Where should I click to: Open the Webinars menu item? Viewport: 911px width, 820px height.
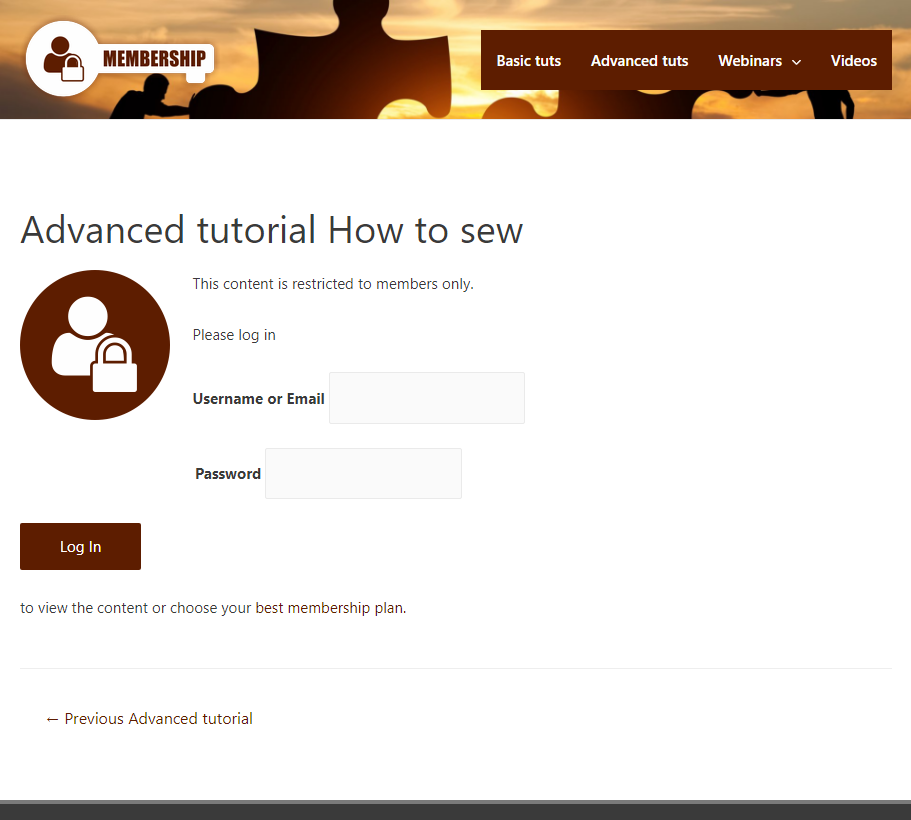coord(749,60)
